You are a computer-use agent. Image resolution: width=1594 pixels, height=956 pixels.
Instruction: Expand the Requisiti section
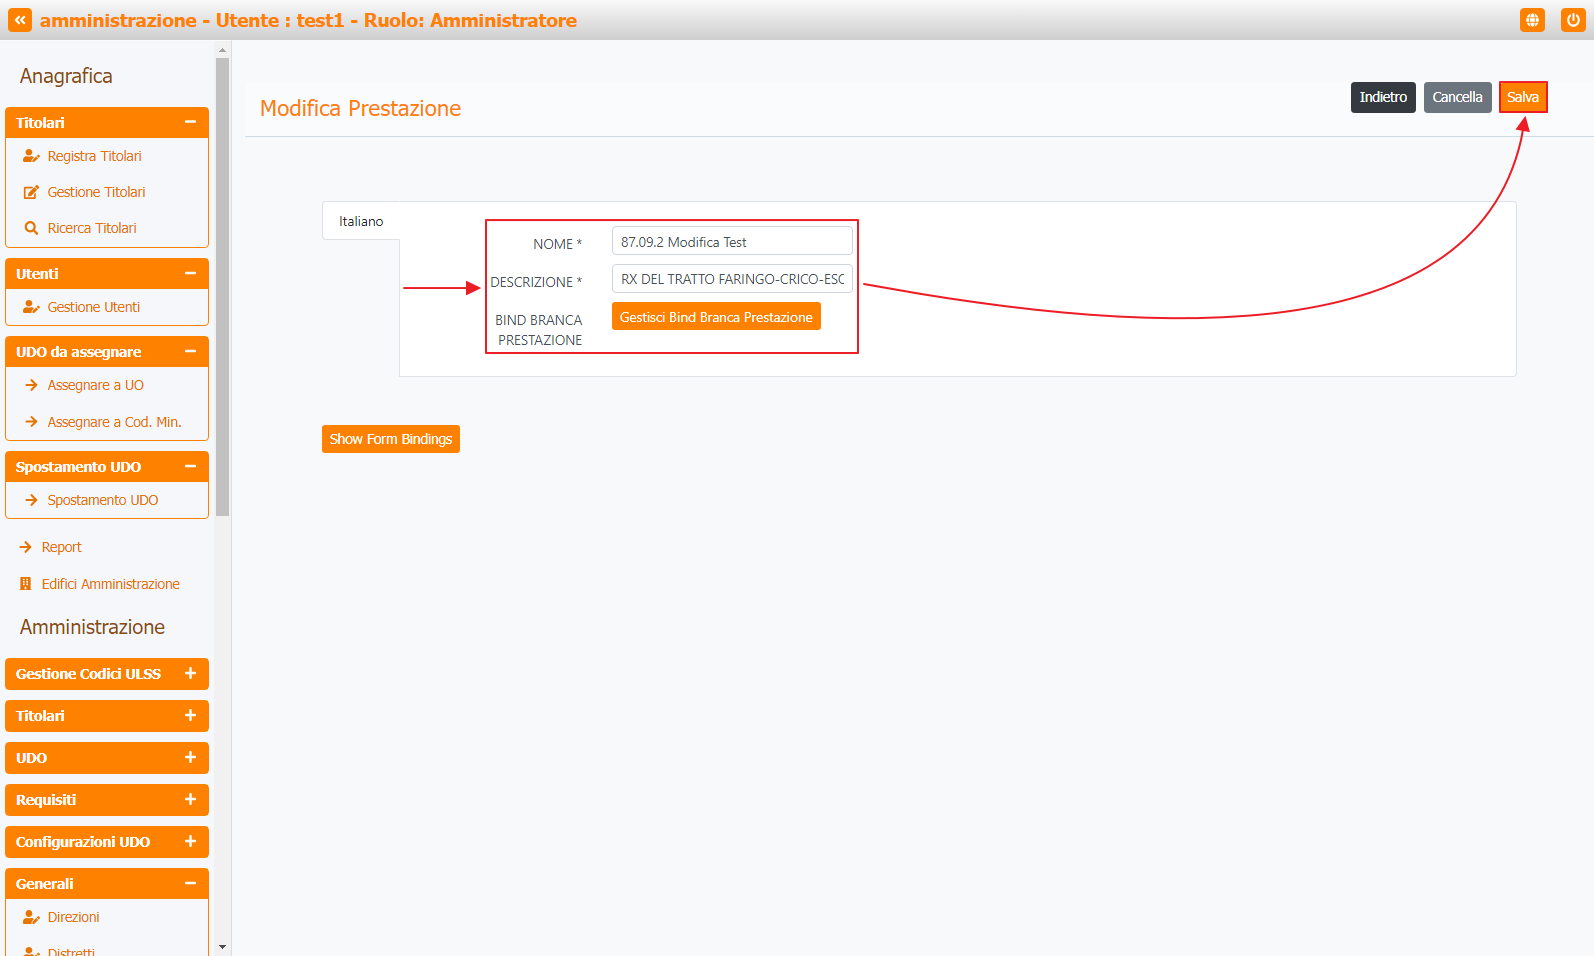[190, 800]
